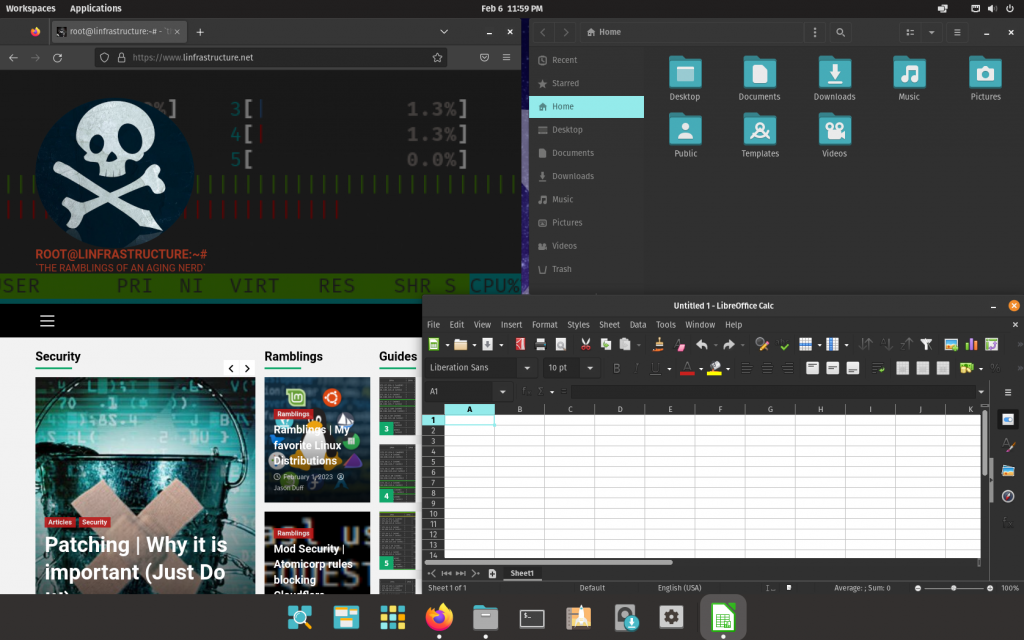Click the Paste clipboard icon in Calc
Screen dimensions: 1024x640
pos(625,344)
